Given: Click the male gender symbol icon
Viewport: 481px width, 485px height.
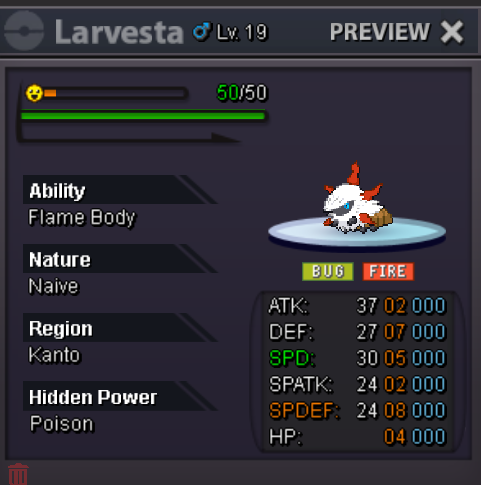Looking at the screenshot, I should (202, 31).
